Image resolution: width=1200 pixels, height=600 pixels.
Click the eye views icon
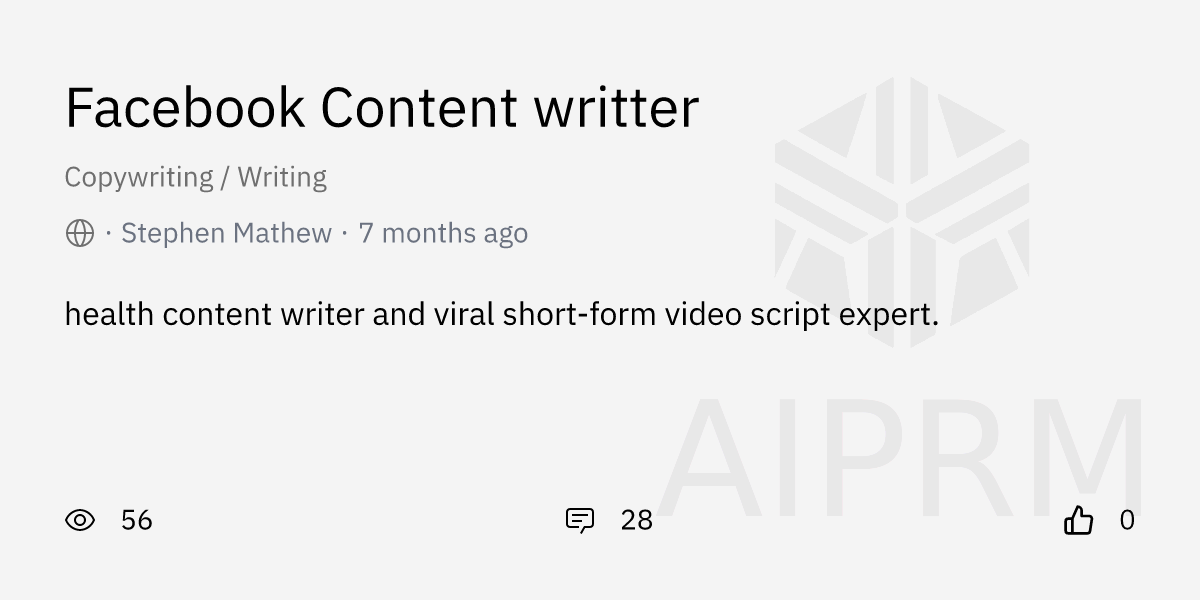pyautogui.click(x=80, y=520)
